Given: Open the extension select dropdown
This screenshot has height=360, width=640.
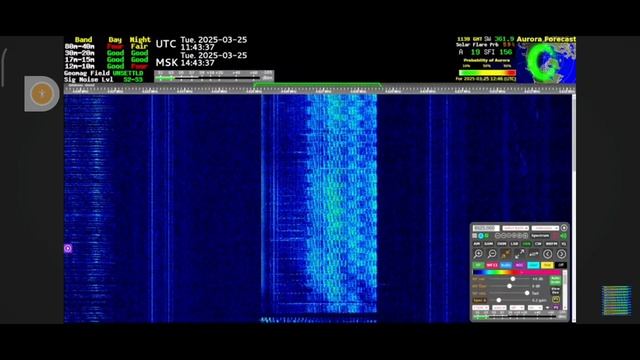Looking at the screenshot, I should [545, 228].
